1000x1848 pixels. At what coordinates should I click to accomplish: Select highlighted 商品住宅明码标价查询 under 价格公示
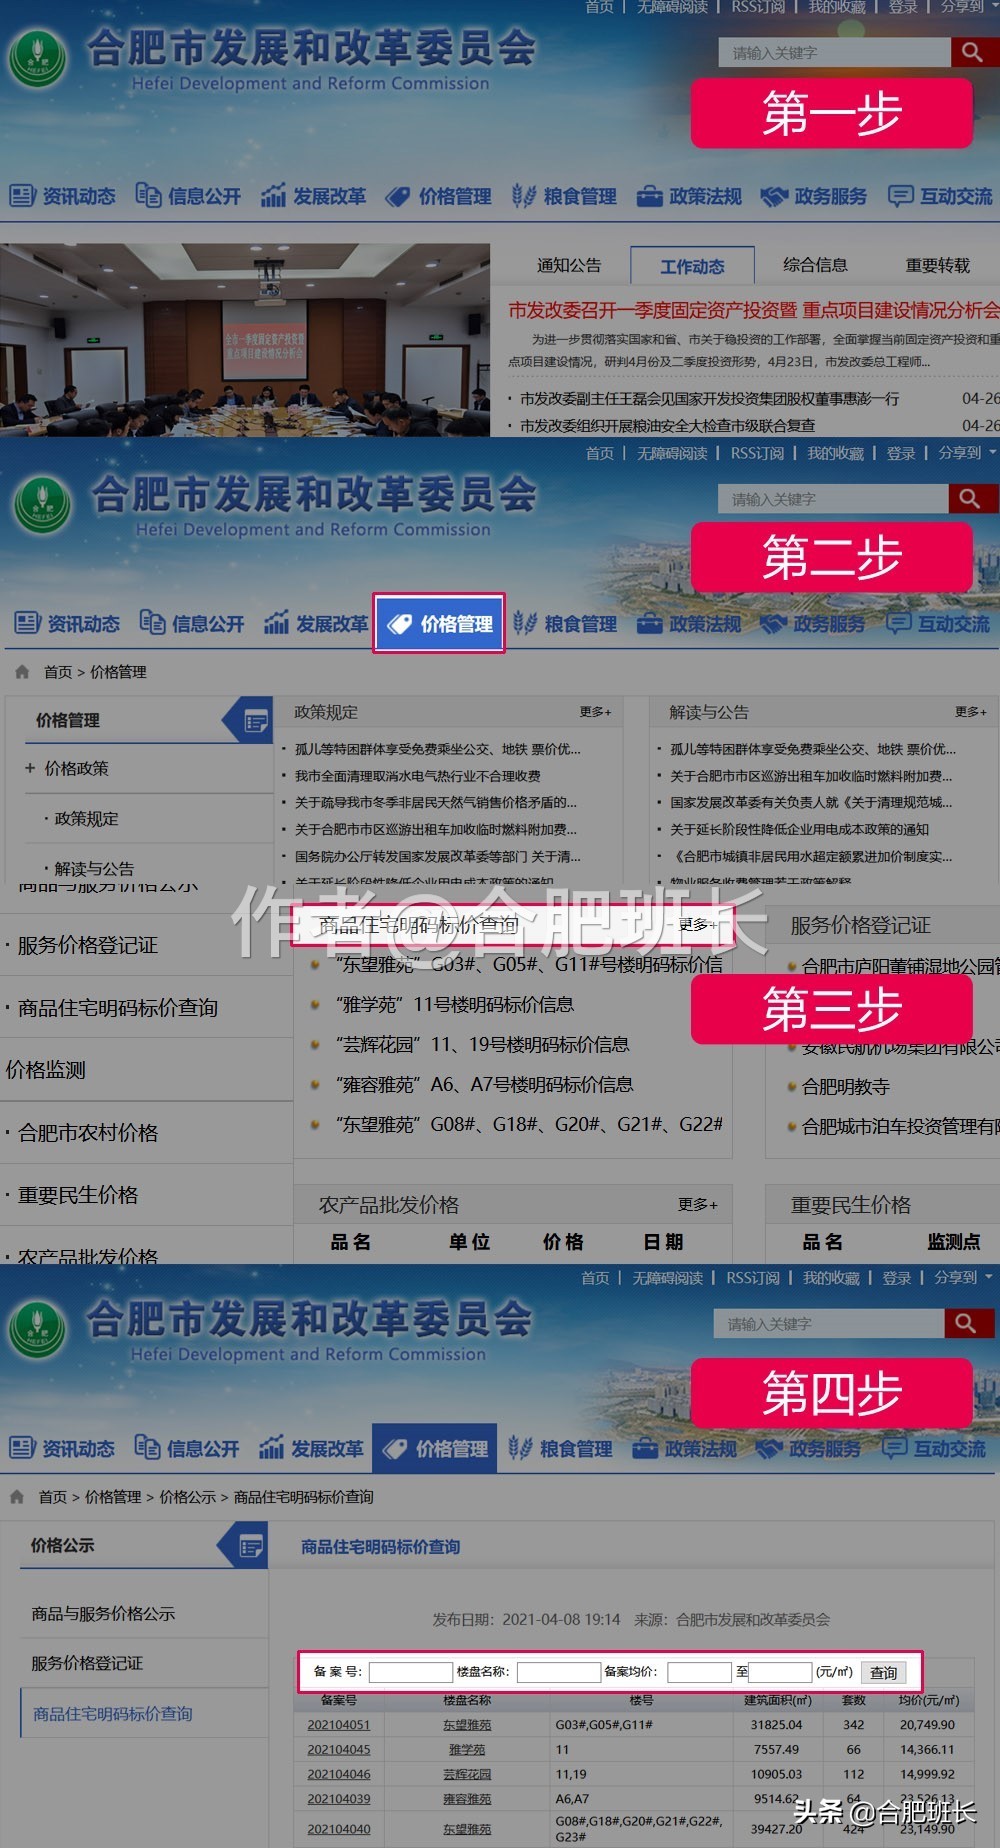click(113, 1713)
